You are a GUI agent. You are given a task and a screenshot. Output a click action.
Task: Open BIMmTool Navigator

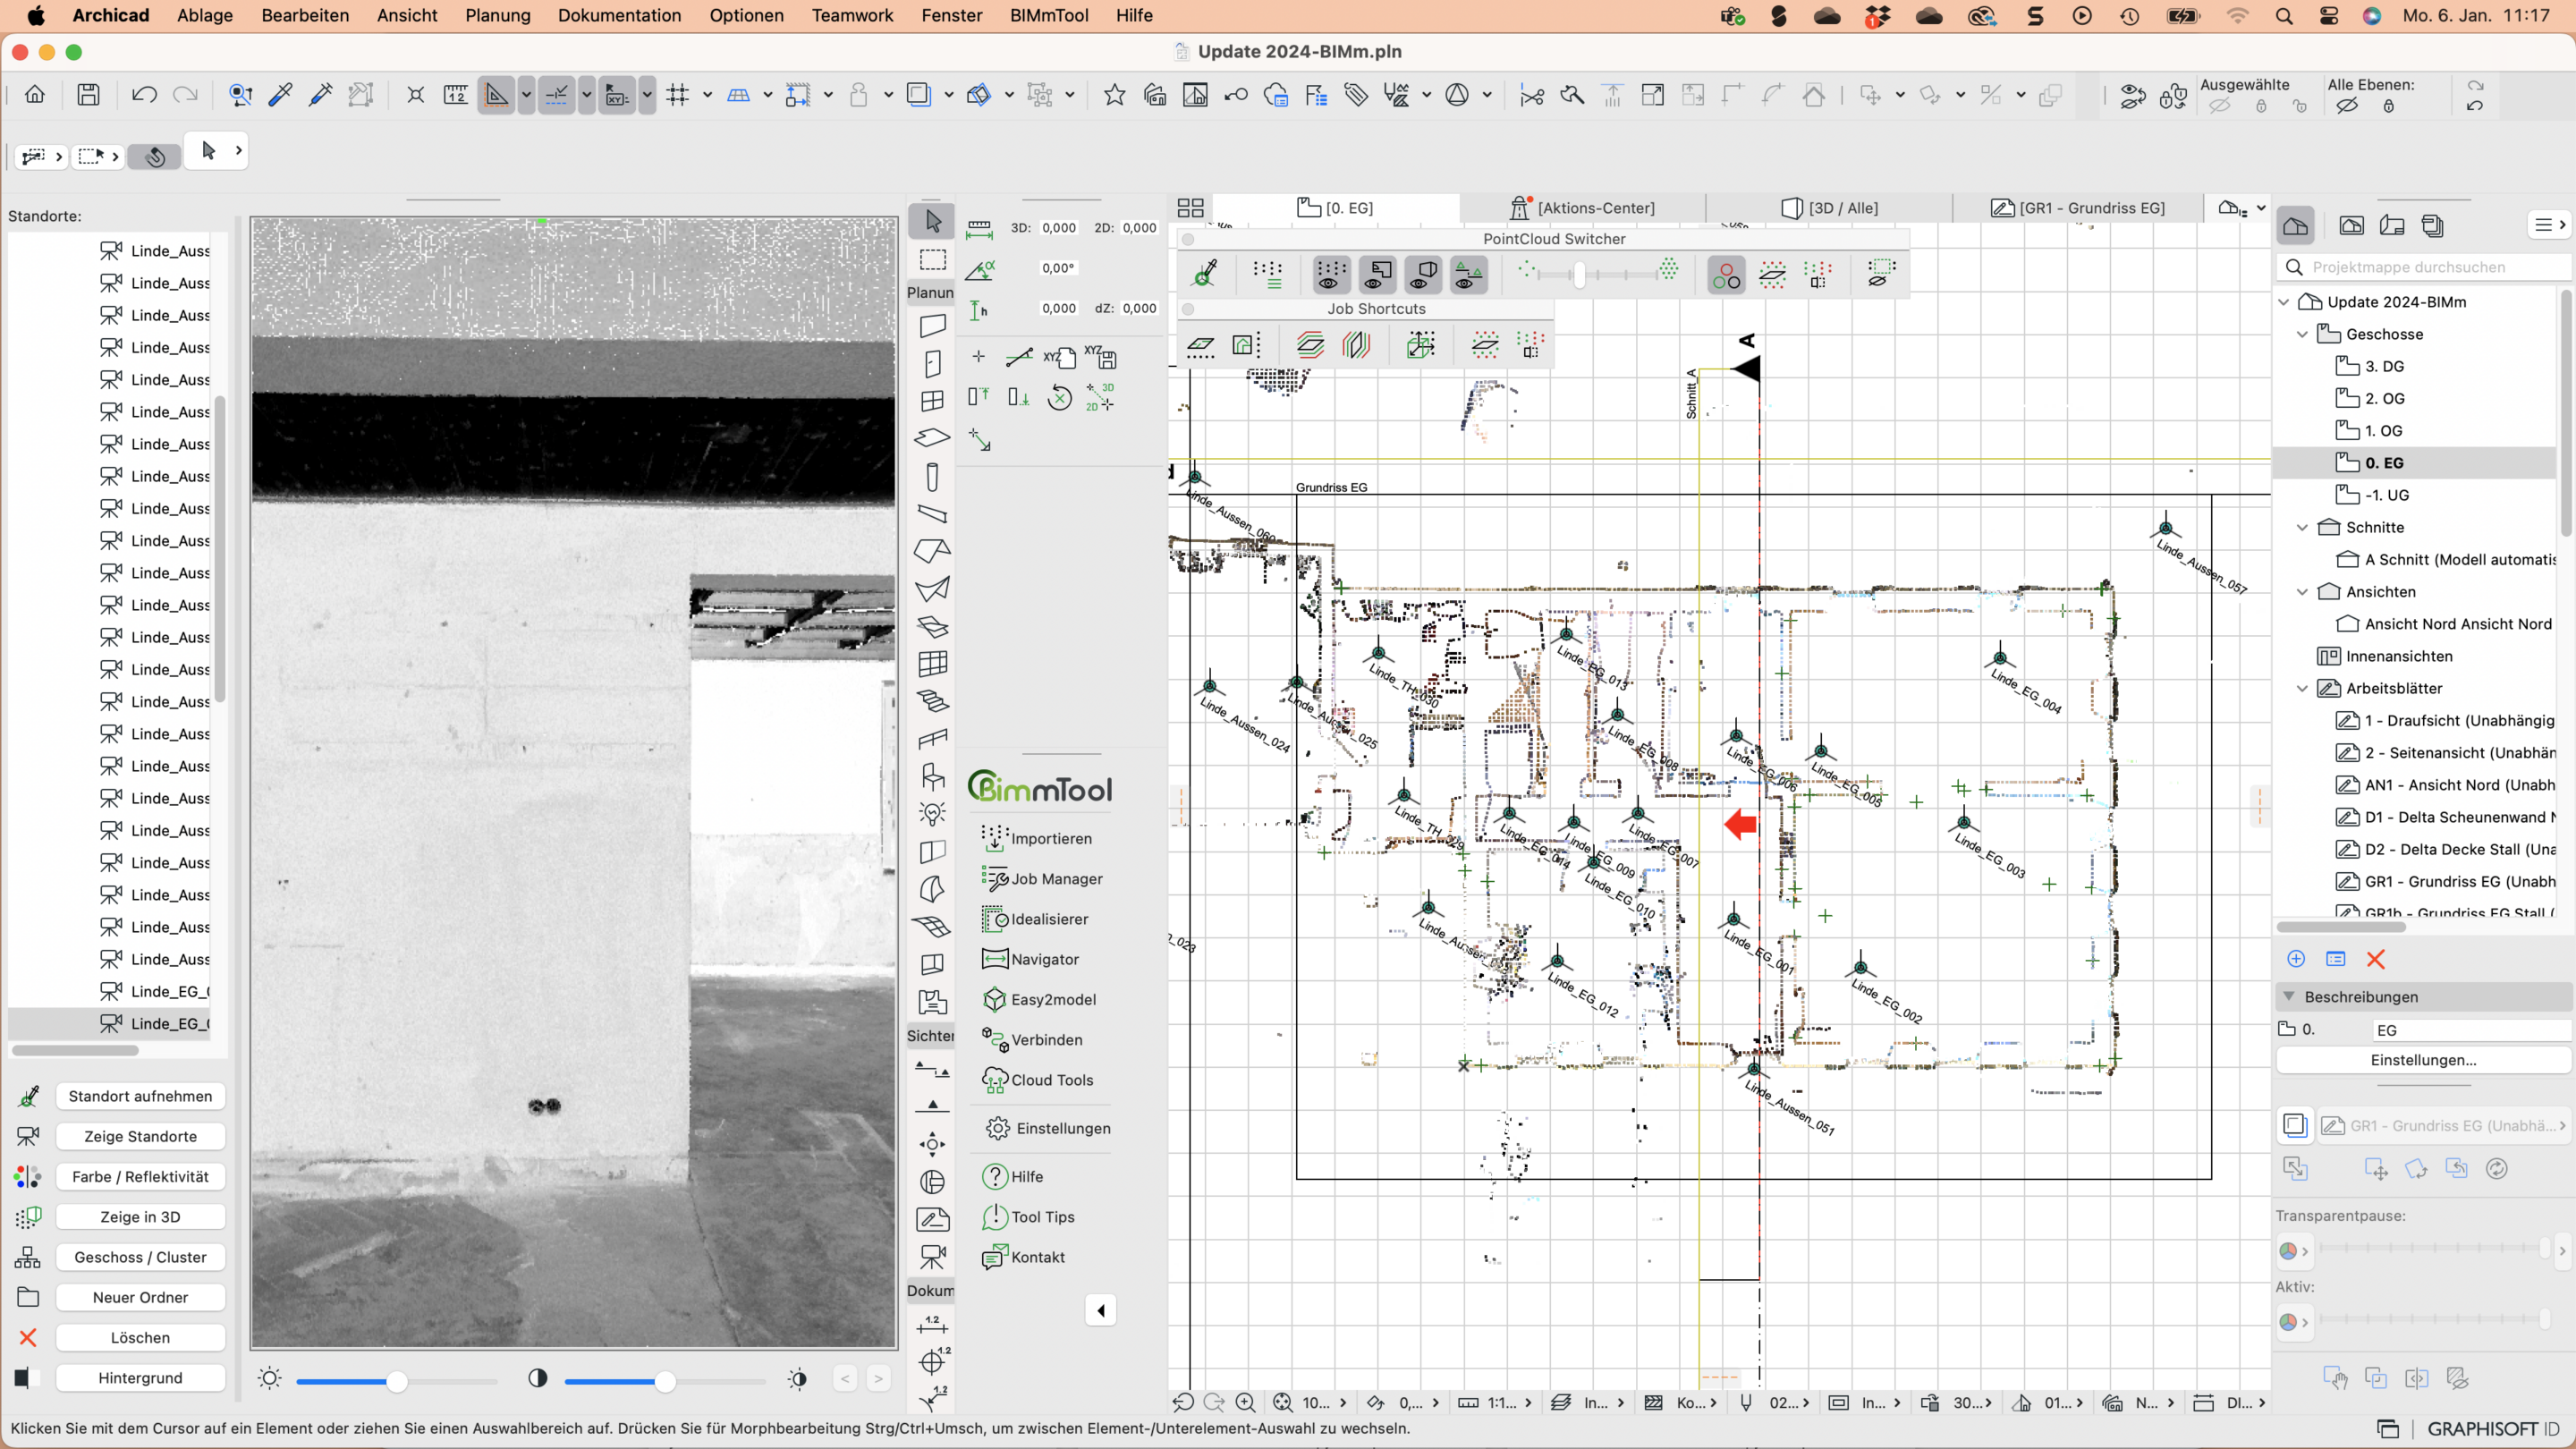[1031, 958]
